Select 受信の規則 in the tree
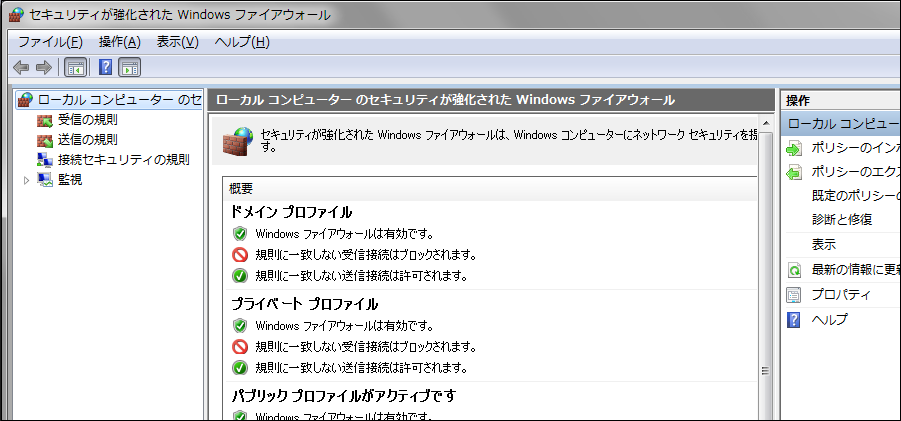The height and width of the screenshot is (421, 901). tap(87, 121)
